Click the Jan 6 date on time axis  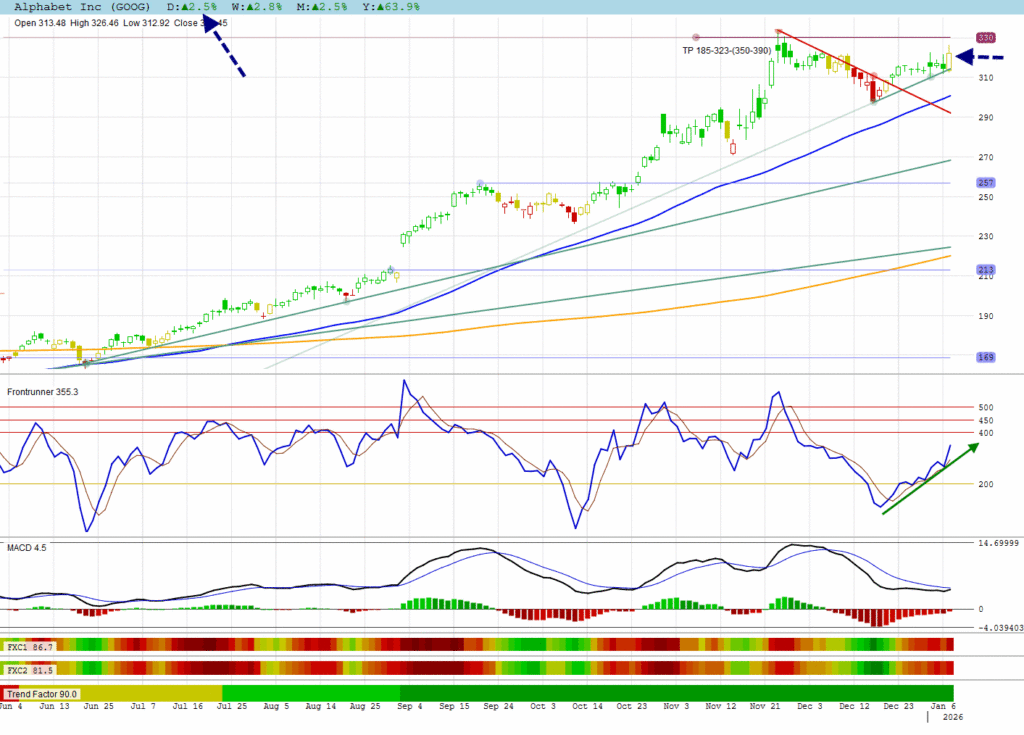point(939,706)
